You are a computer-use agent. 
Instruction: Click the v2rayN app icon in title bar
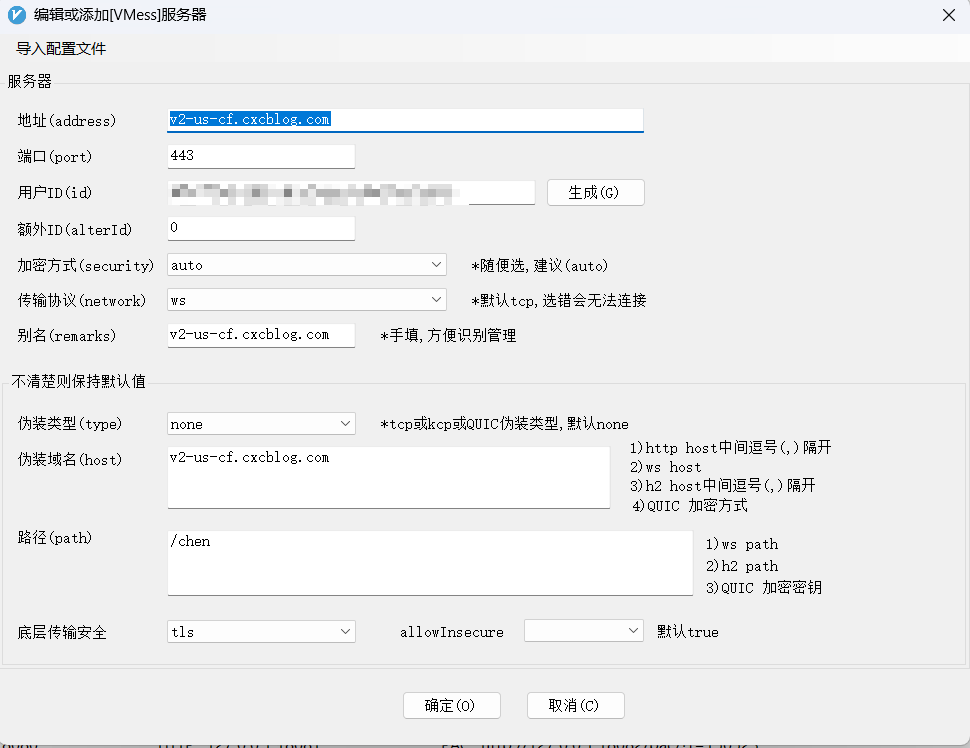coord(17,15)
